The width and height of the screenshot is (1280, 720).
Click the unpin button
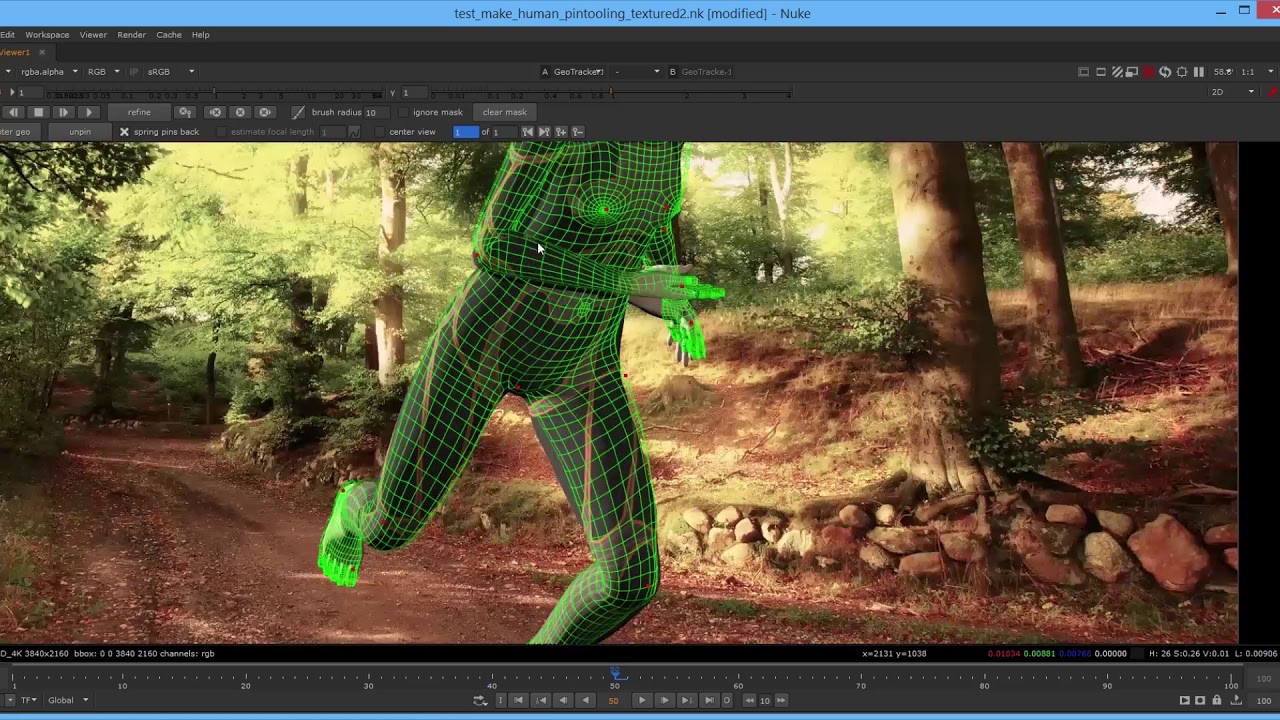point(80,132)
